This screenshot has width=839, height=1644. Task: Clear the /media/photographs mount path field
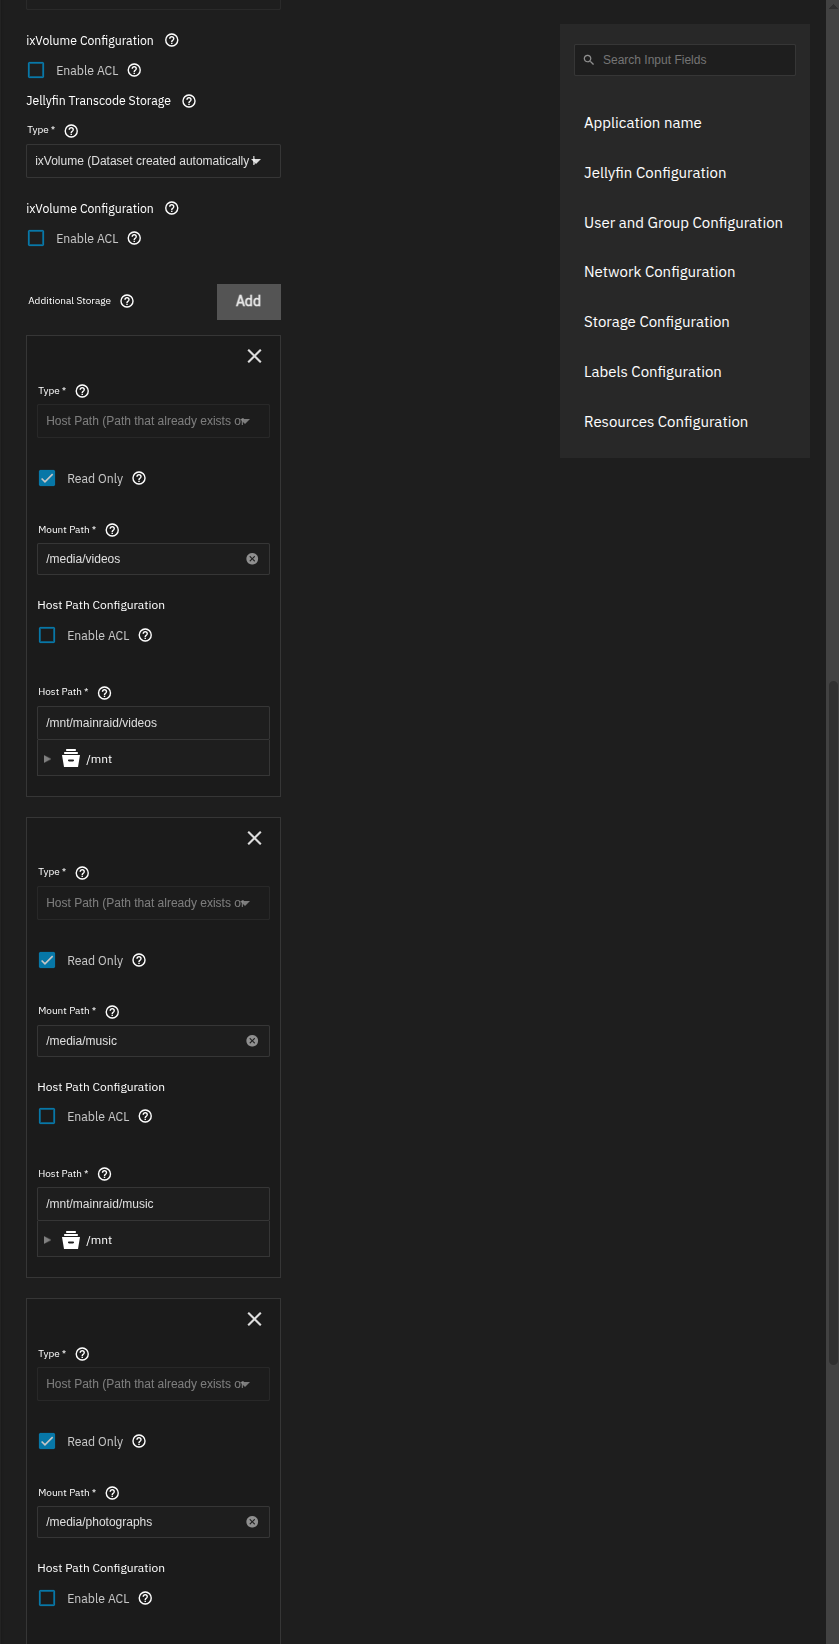pyautogui.click(x=252, y=1522)
